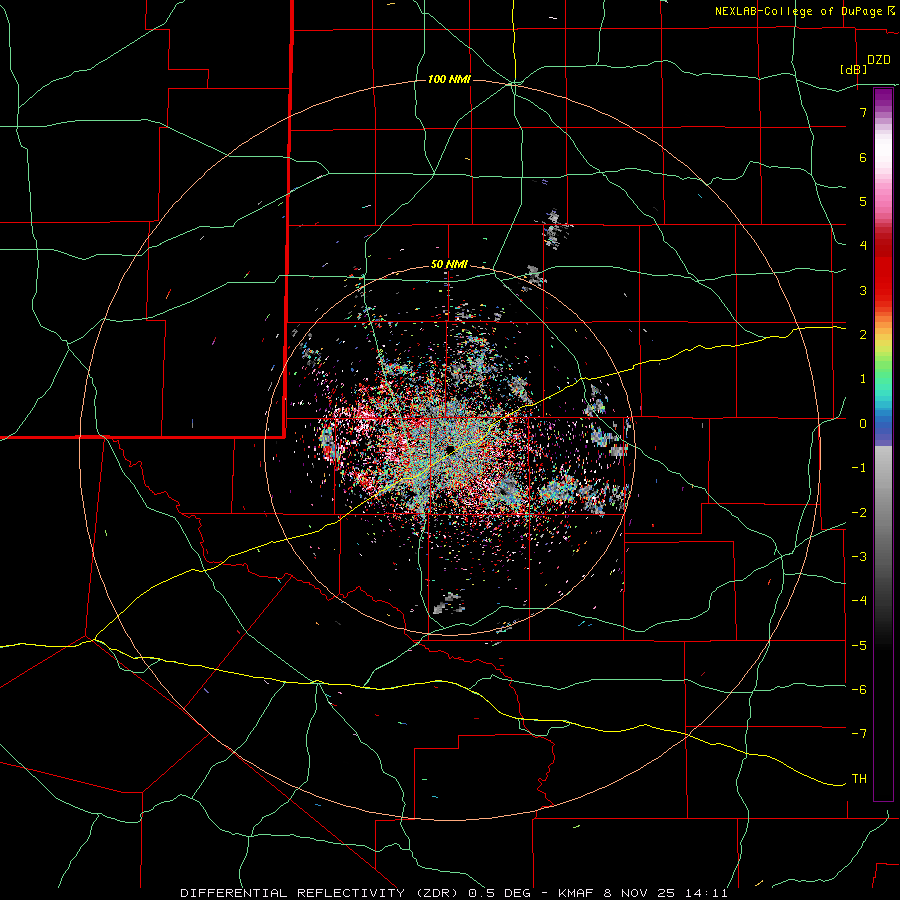Click the 3 value on color scale
Viewport: 900px width, 900px height.
(x=863, y=290)
